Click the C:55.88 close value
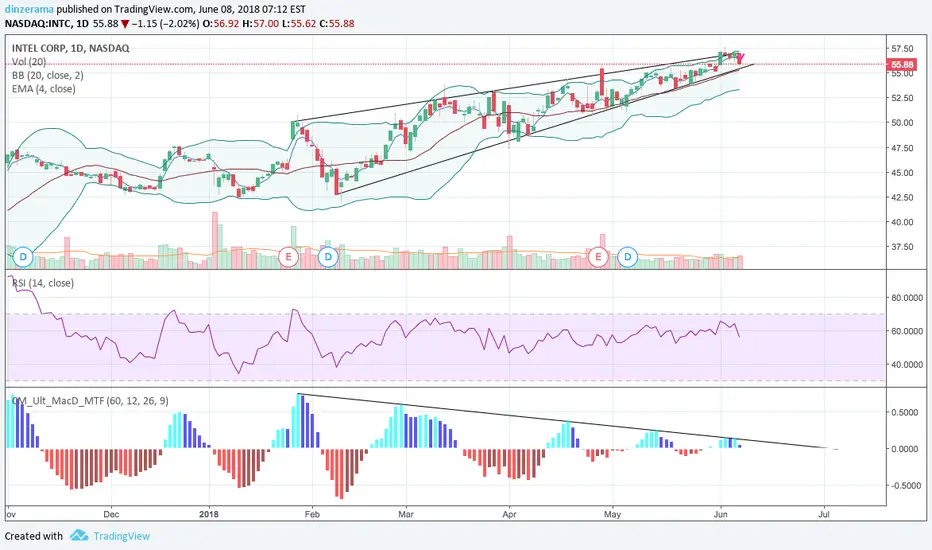The image size is (932, 550). pos(336,24)
